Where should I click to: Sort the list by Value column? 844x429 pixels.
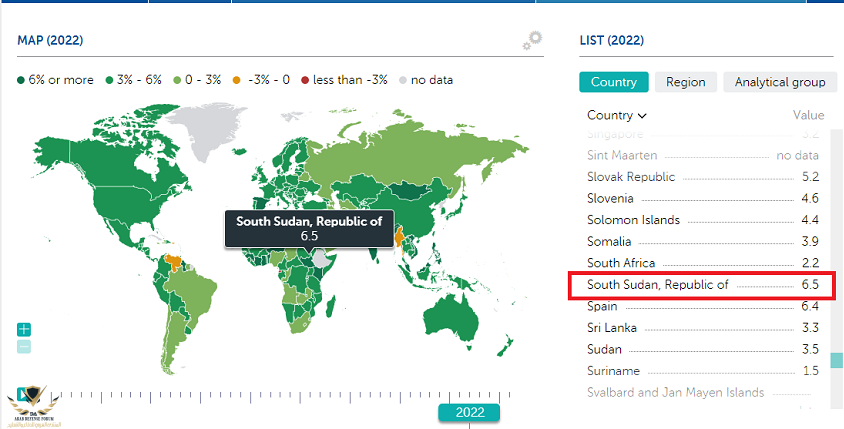click(808, 115)
